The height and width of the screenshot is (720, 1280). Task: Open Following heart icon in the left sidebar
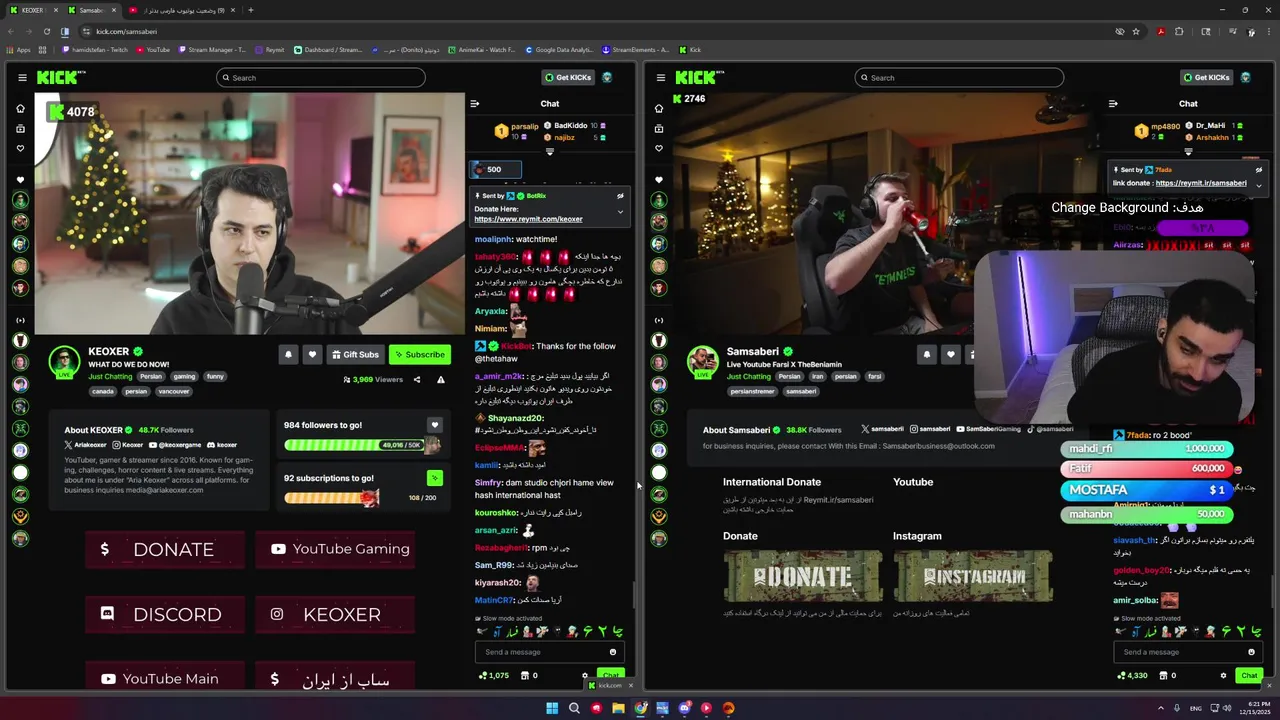pyautogui.click(x=20, y=148)
